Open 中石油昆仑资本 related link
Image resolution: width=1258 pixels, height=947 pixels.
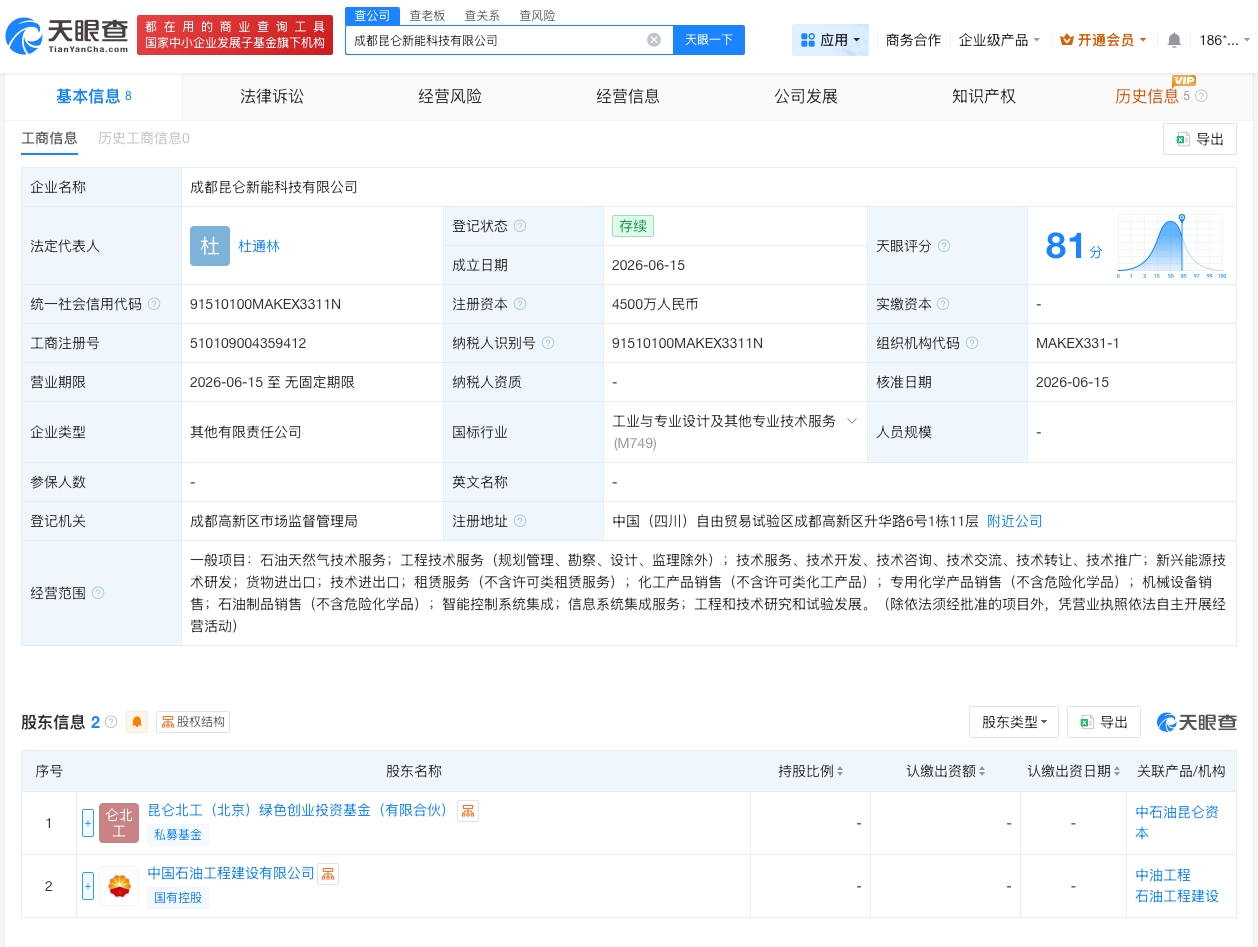pos(1177,823)
